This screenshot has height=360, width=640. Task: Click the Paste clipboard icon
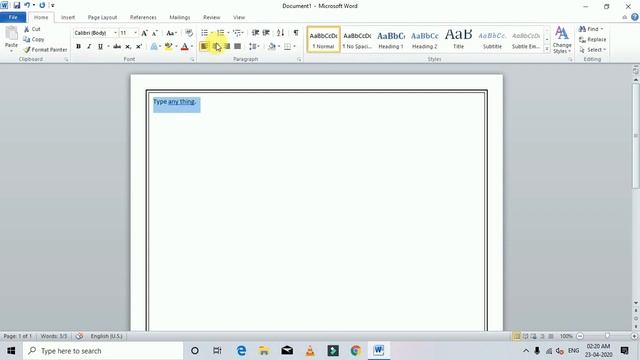point(11,34)
